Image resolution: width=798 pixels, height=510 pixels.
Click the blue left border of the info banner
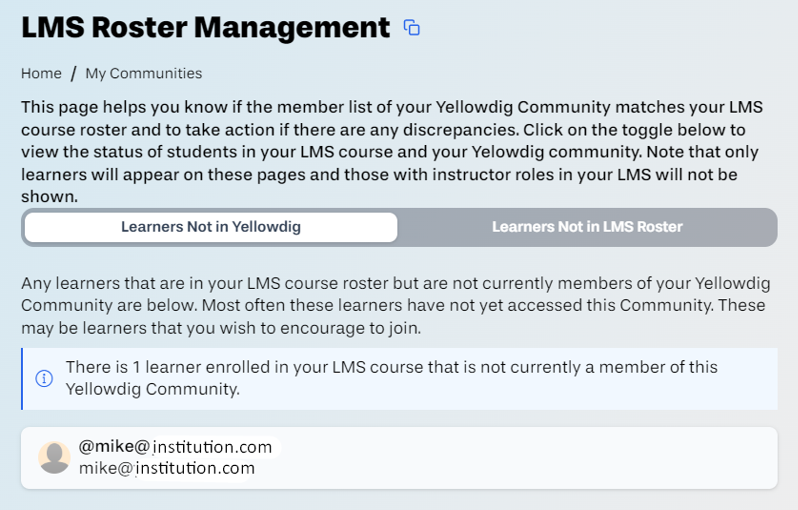click(x=22, y=379)
